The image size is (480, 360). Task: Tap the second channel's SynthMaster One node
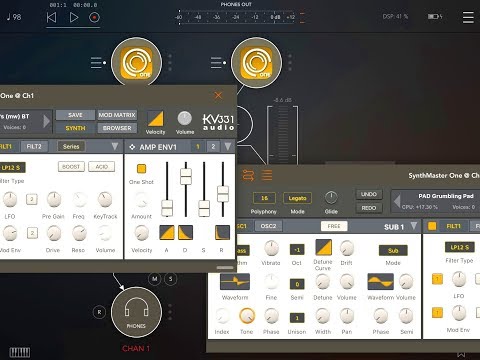pyautogui.click(x=256, y=63)
